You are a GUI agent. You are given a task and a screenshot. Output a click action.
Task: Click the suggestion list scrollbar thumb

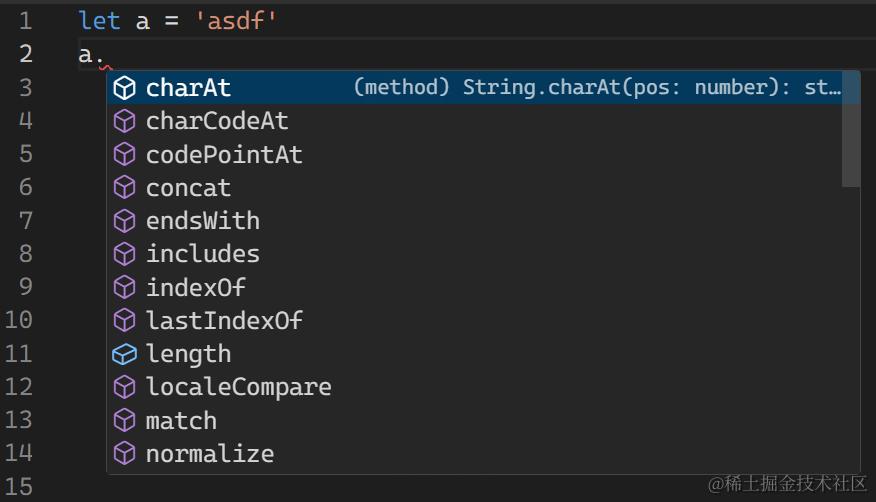[x=851, y=130]
